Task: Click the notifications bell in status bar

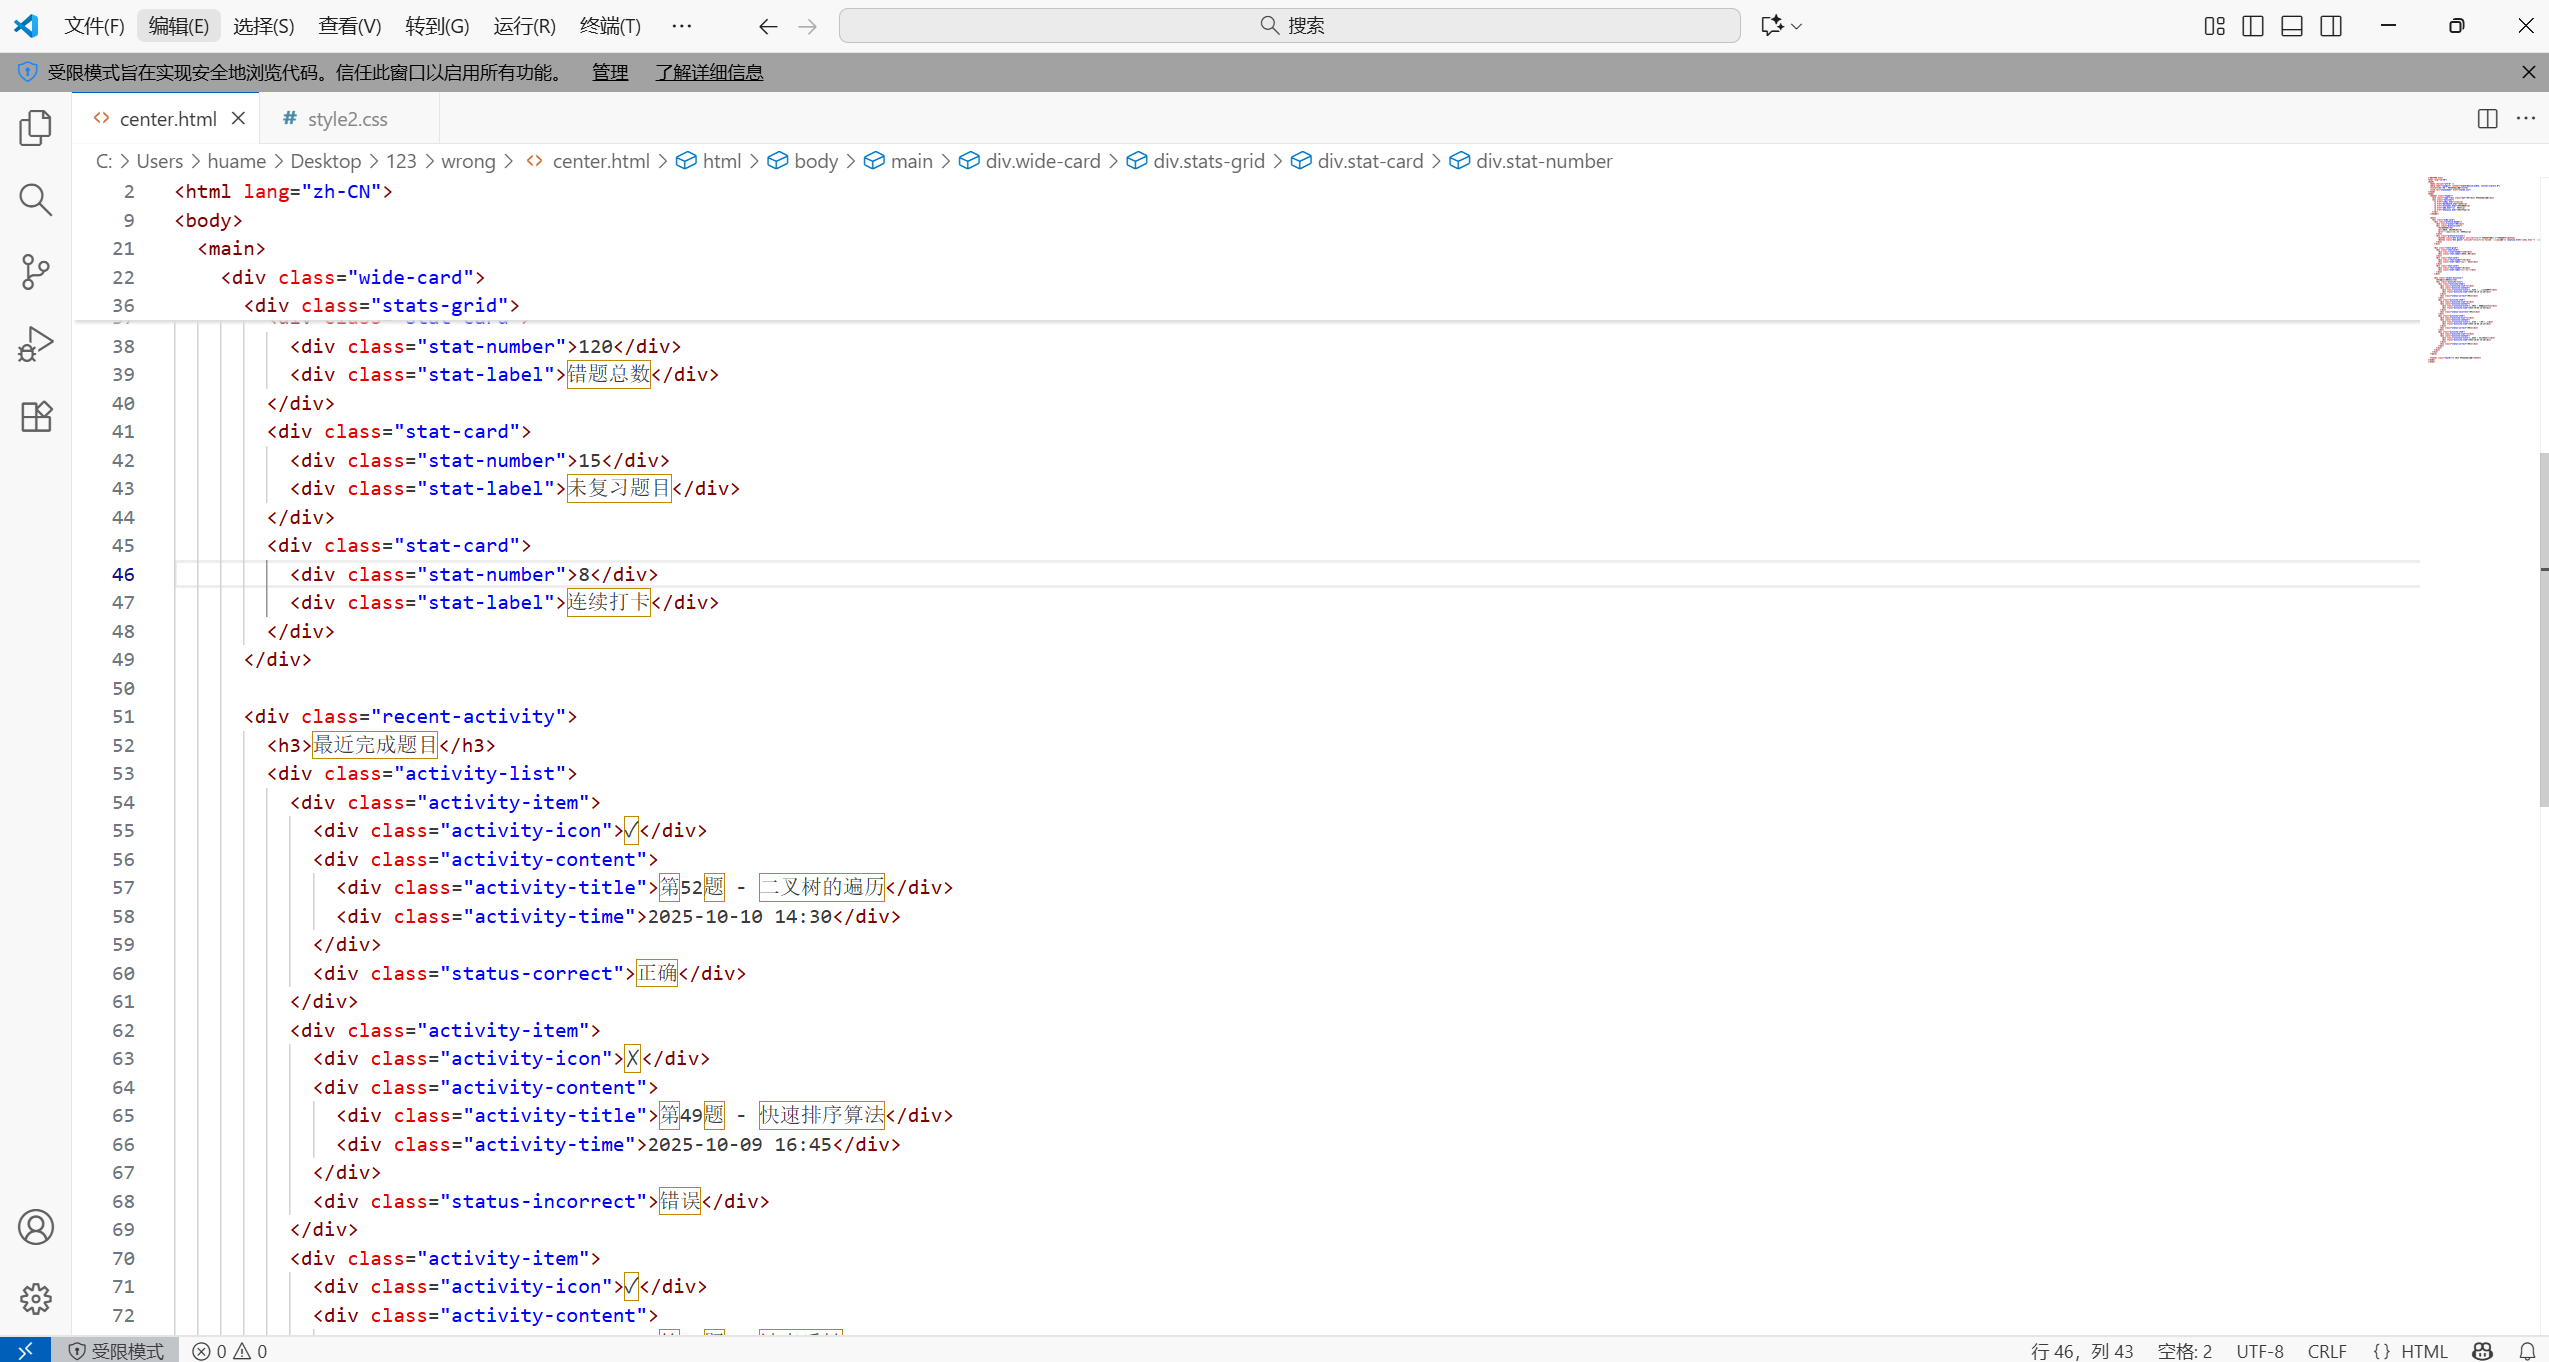Action: (x=2527, y=1351)
